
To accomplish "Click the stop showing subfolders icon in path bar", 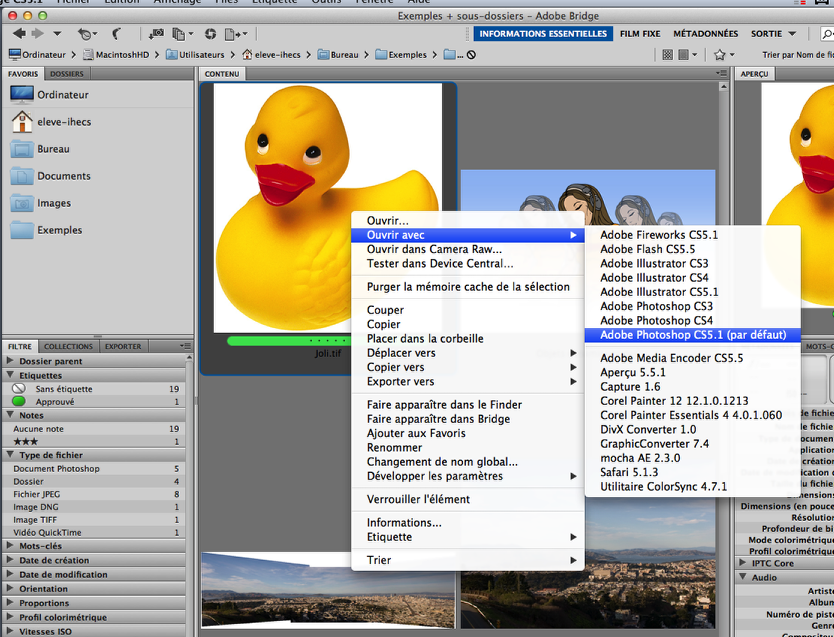I will tap(471, 54).
